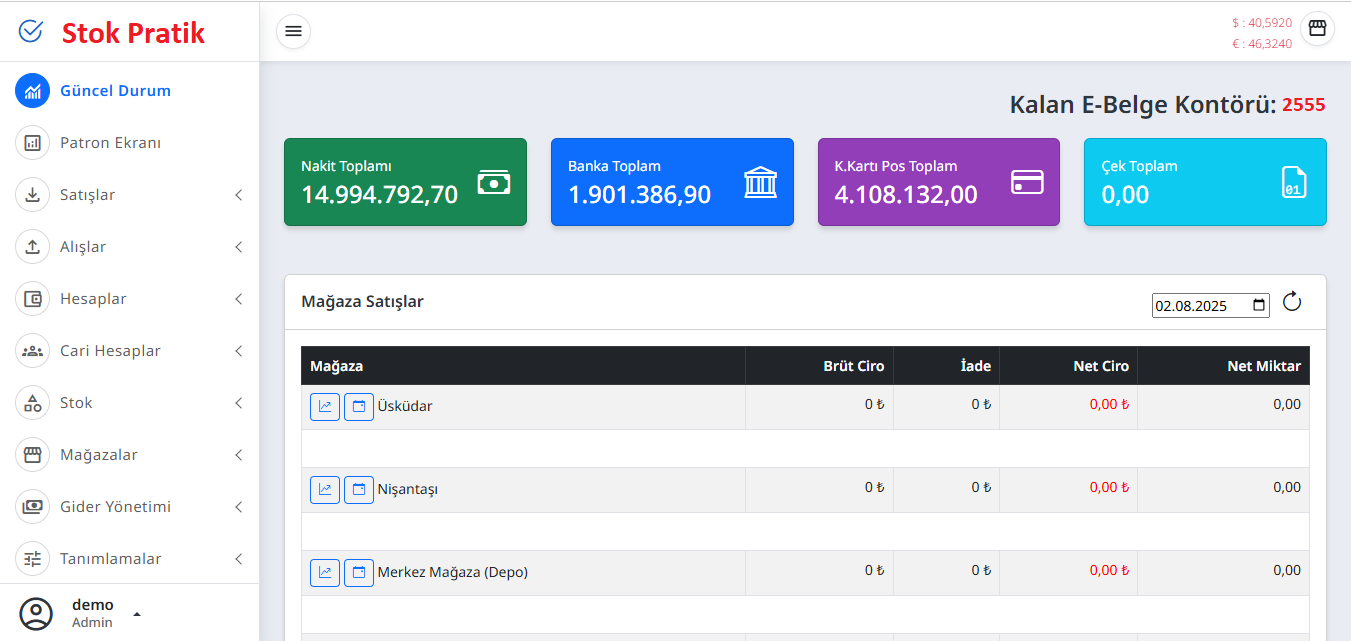Click the Satışlar download icon in sidebar

click(32, 194)
